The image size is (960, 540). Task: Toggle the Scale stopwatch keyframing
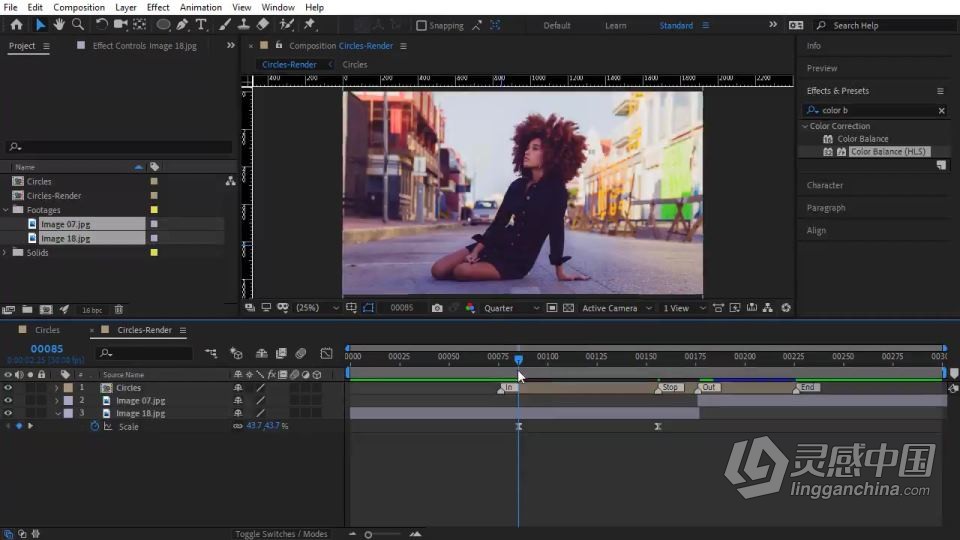point(94,426)
